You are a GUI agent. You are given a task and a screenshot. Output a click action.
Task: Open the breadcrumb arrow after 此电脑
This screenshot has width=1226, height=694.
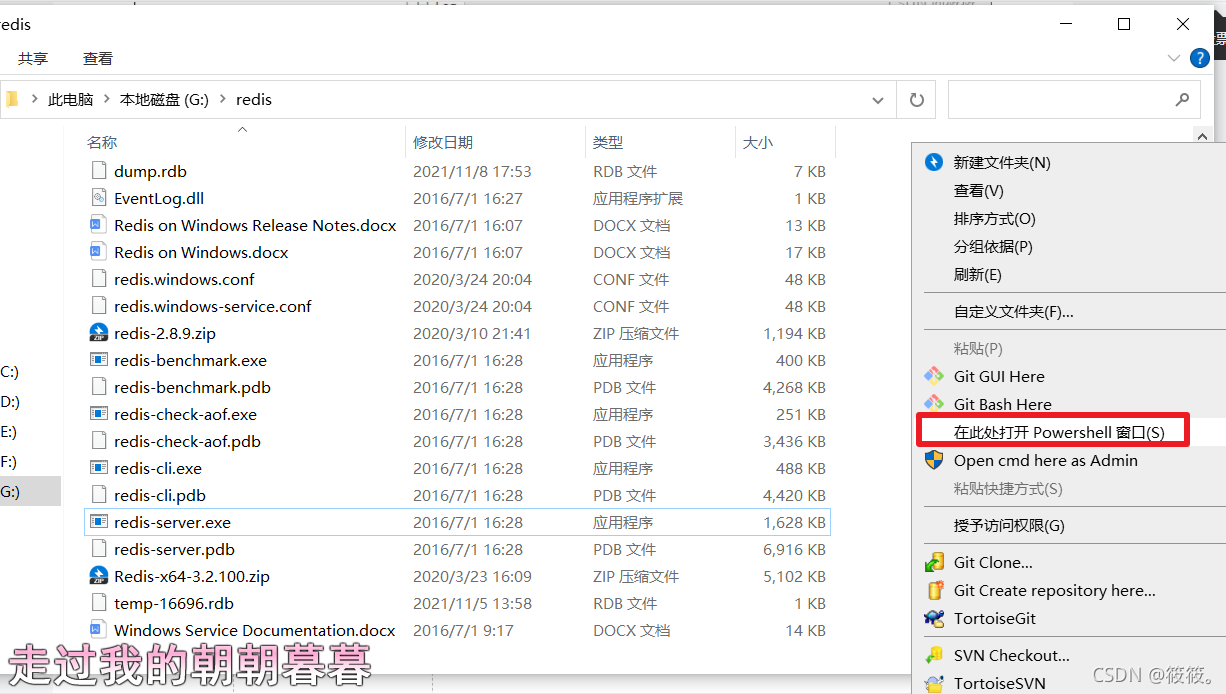click(106, 100)
